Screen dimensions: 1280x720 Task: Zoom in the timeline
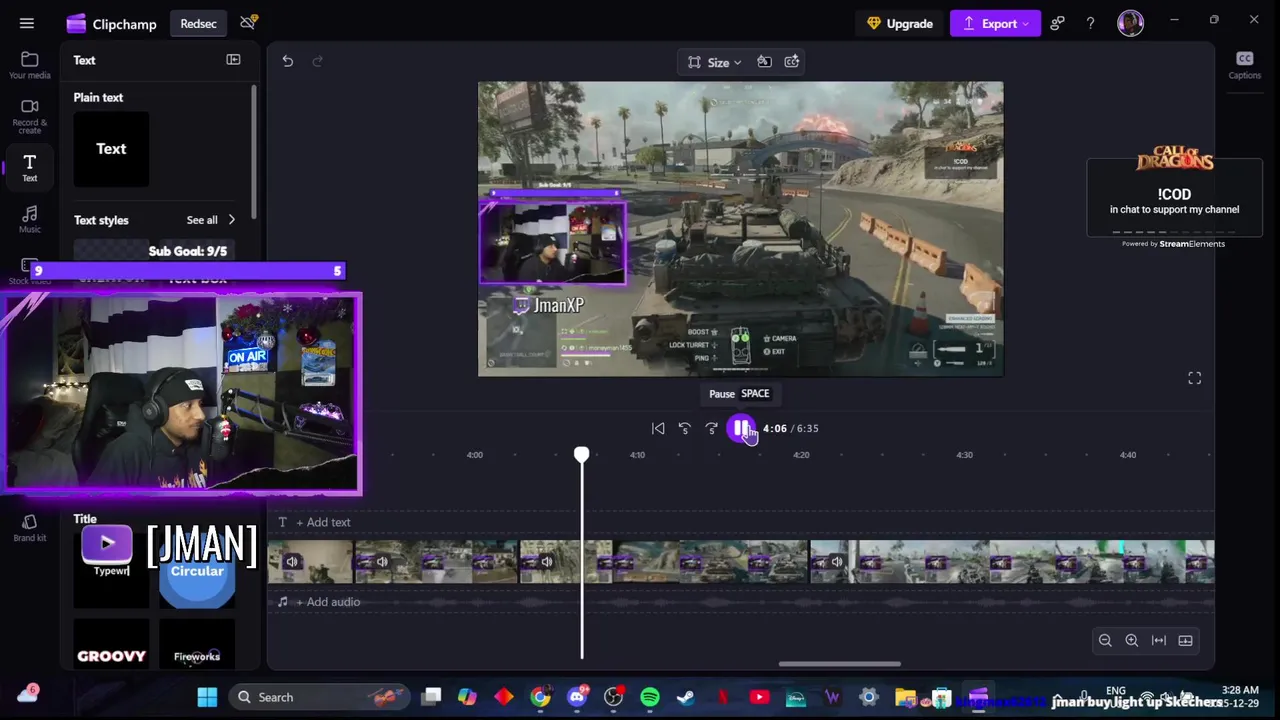pos(1132,641)
